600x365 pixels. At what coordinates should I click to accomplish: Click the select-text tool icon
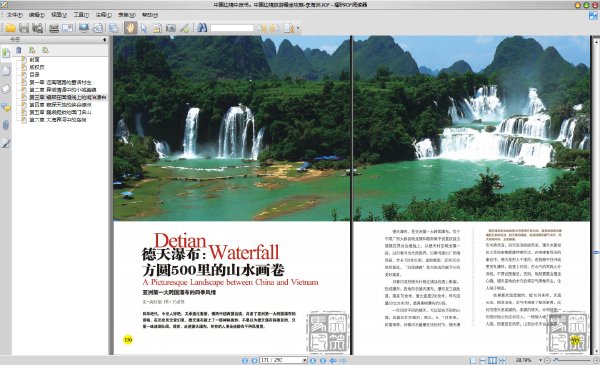[x=157, y=28]
